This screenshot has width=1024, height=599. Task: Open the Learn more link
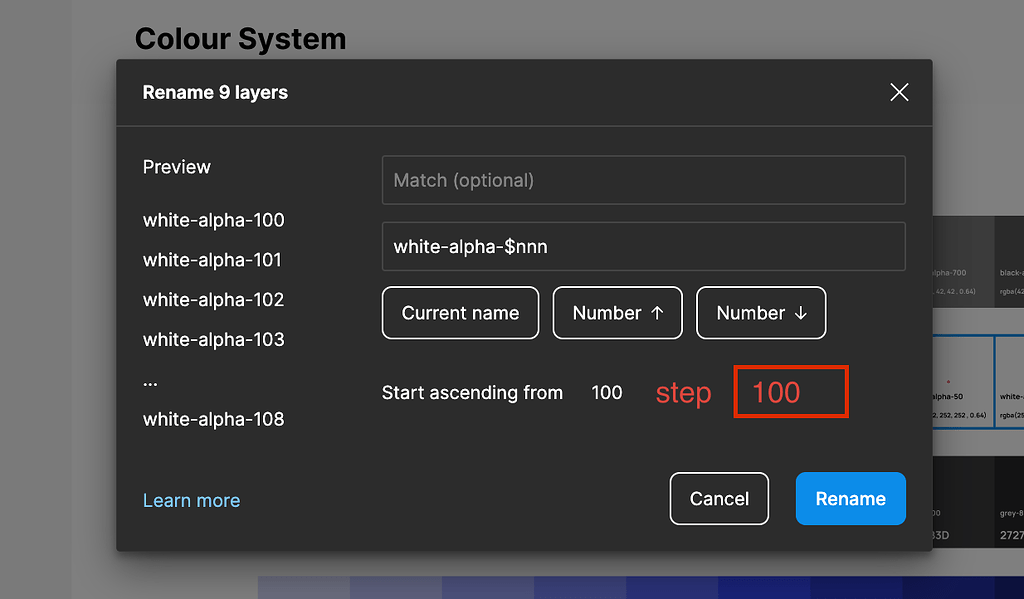point(191,501)
